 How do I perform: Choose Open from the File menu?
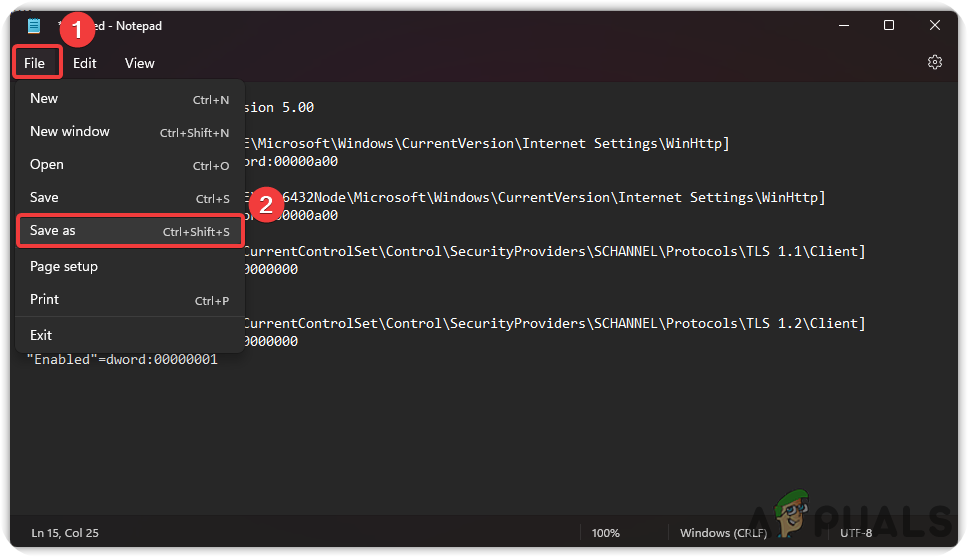(130, 165)
